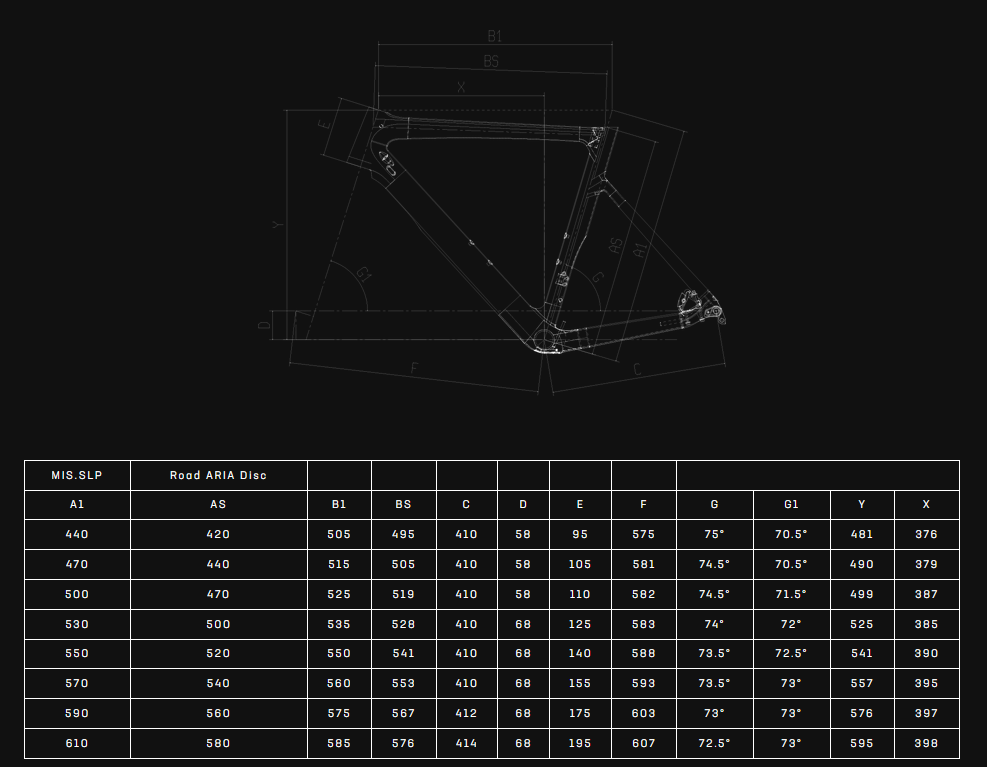Select the Y column header in table
Viewport: 987px width, 767px height.
coord(861,505)
